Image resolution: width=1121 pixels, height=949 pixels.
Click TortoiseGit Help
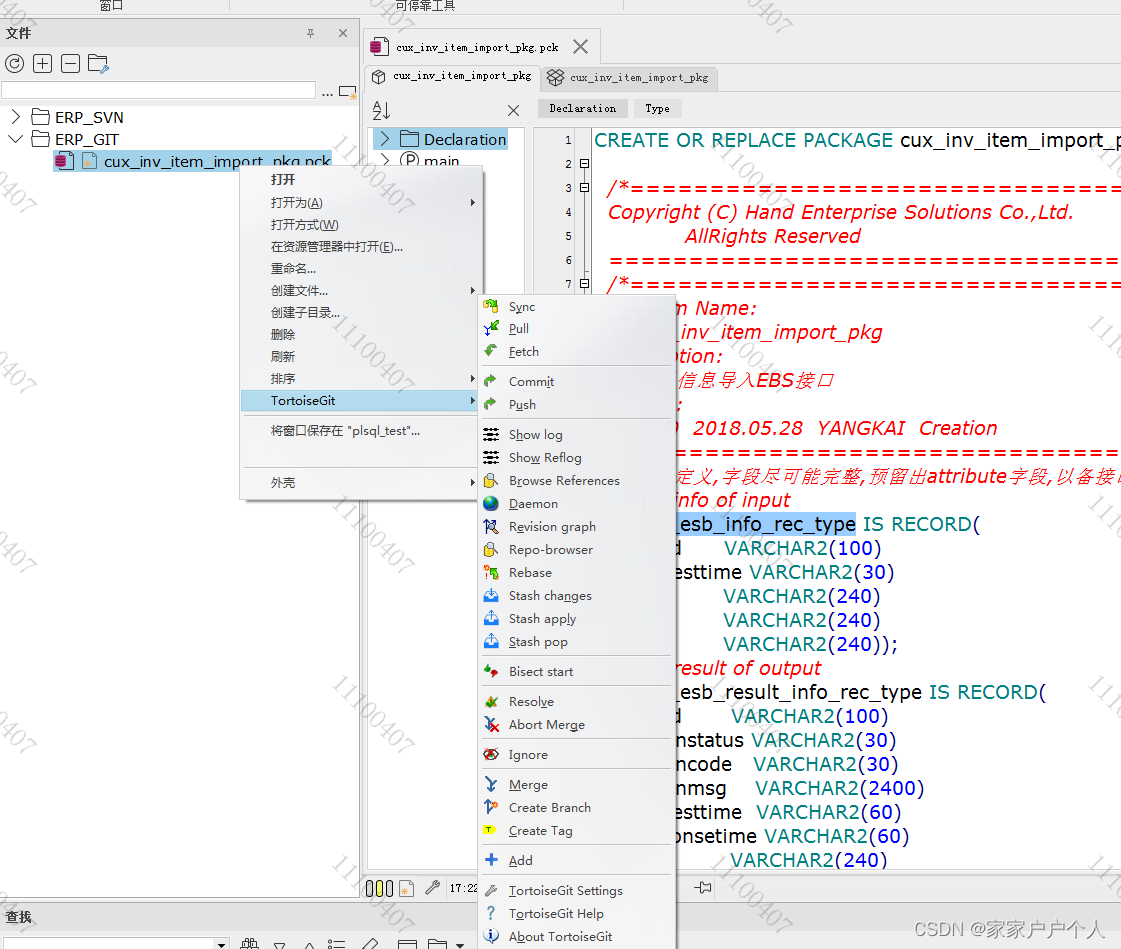[x=555, y=913]
